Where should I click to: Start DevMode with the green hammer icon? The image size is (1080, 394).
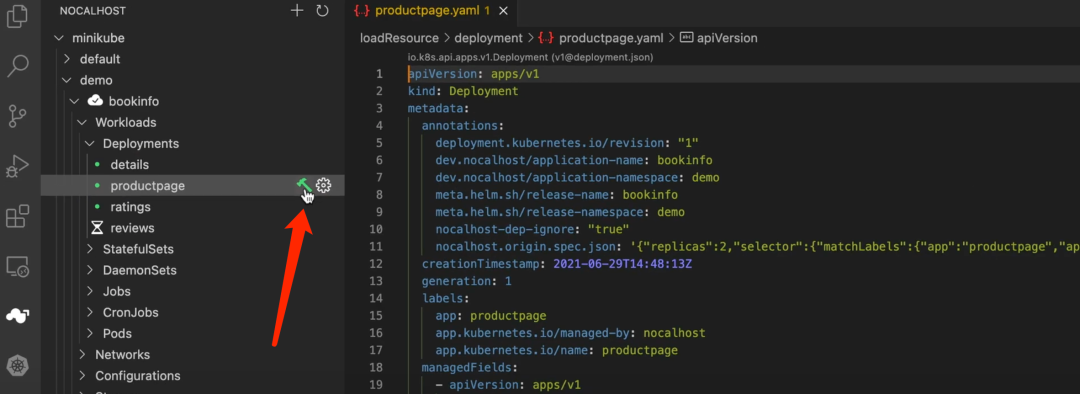pyautogui.click(x=304, y=185)
